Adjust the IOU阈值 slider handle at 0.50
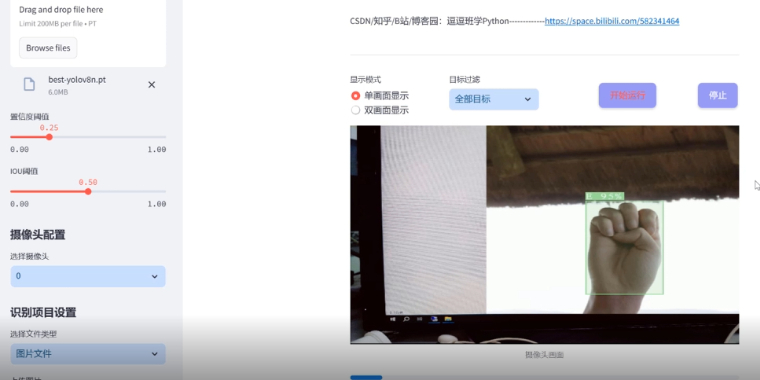Image resolution: width=760 pixels, height=380 pixels. pyautogui.click(x=88, y=191)
